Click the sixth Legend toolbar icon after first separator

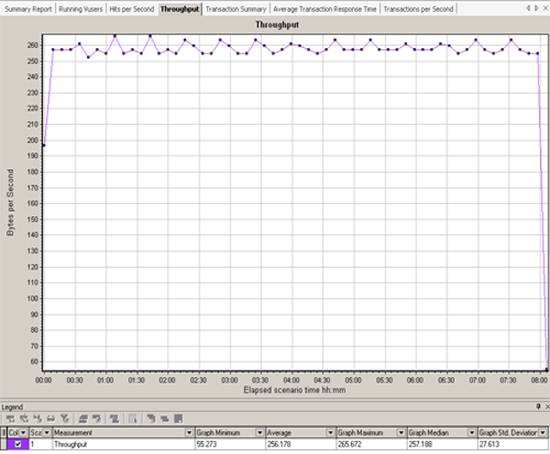pos(83,419)
